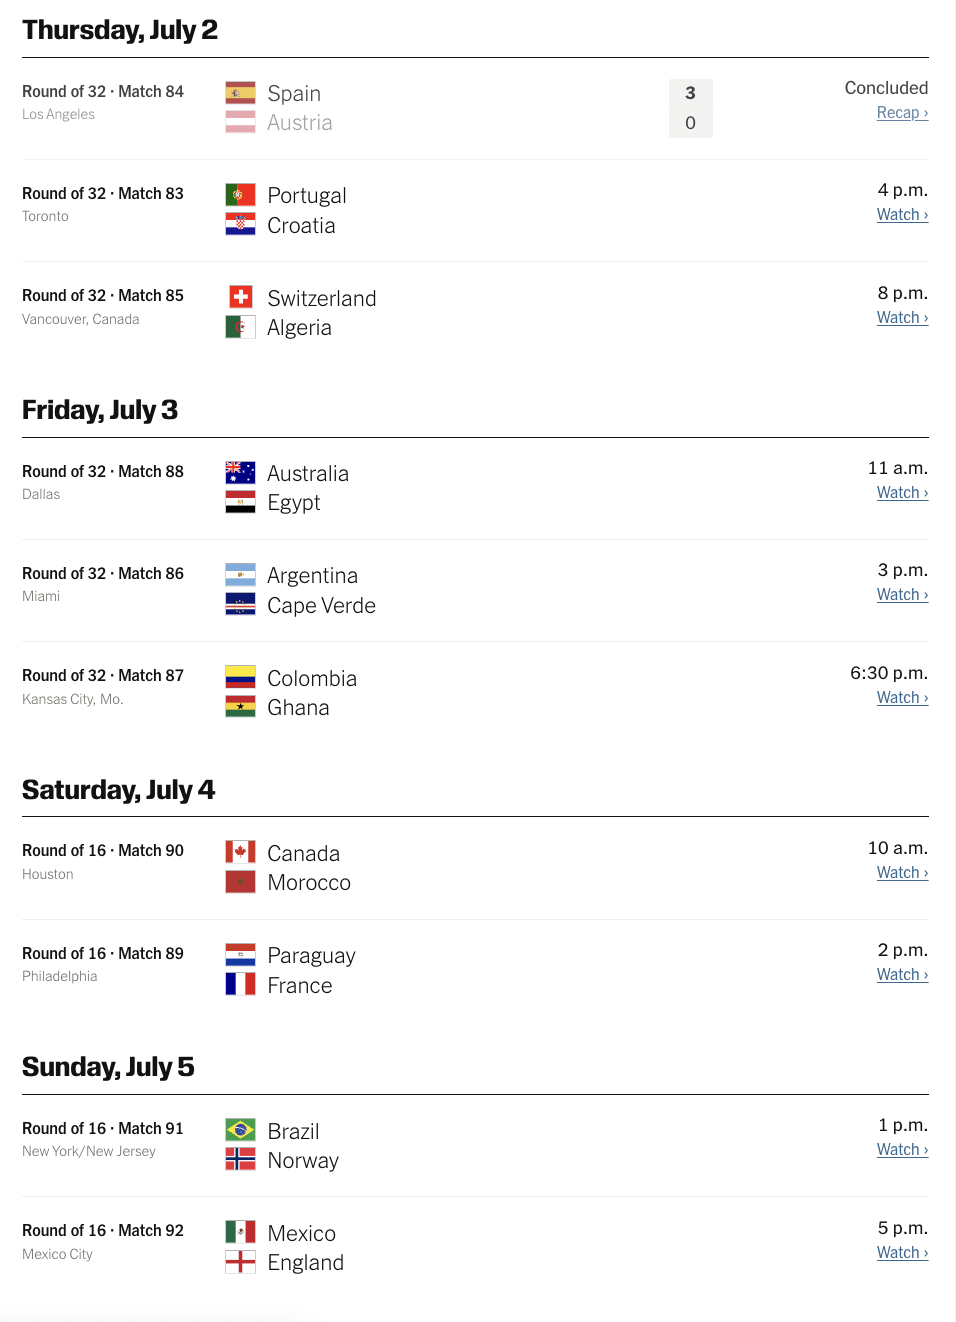The height and width of the screenshot is (1322, 956).
Task: Open Watch link for Mexico vs England
Action: click(x=902, y=1253)
